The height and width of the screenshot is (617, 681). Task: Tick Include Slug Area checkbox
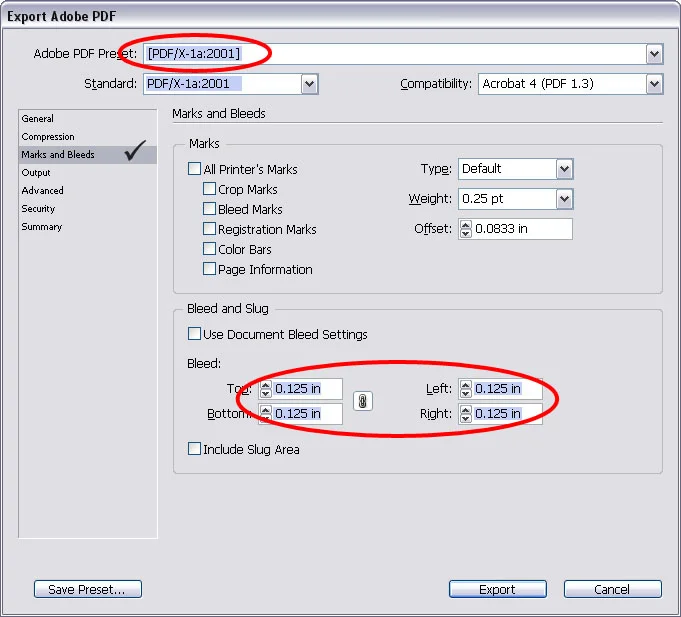point(194,449)
